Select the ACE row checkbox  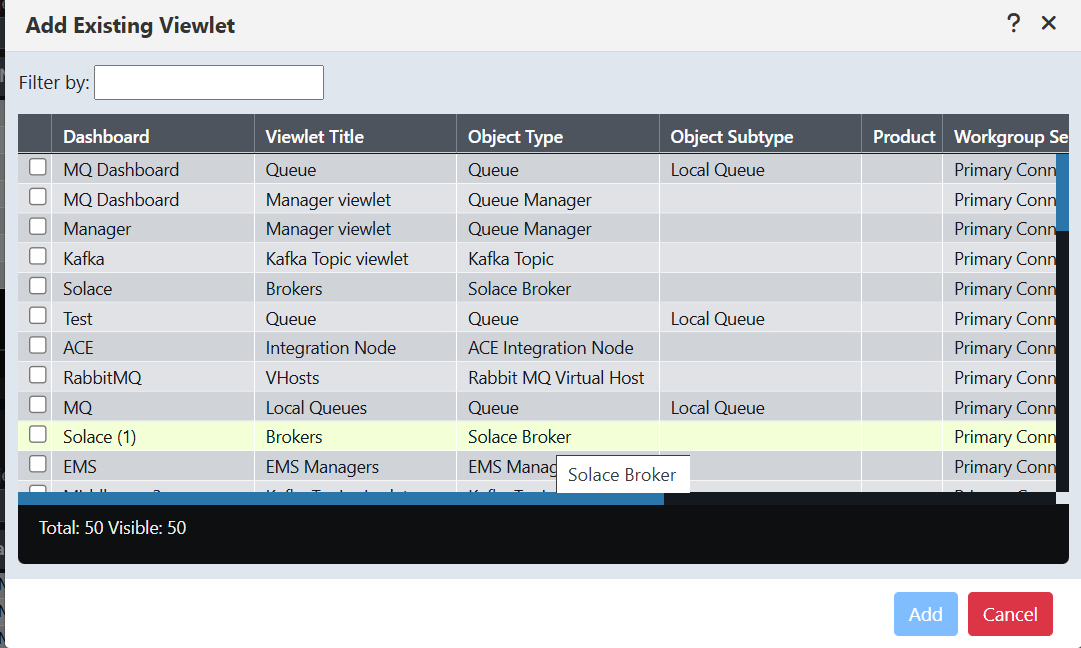38,345
